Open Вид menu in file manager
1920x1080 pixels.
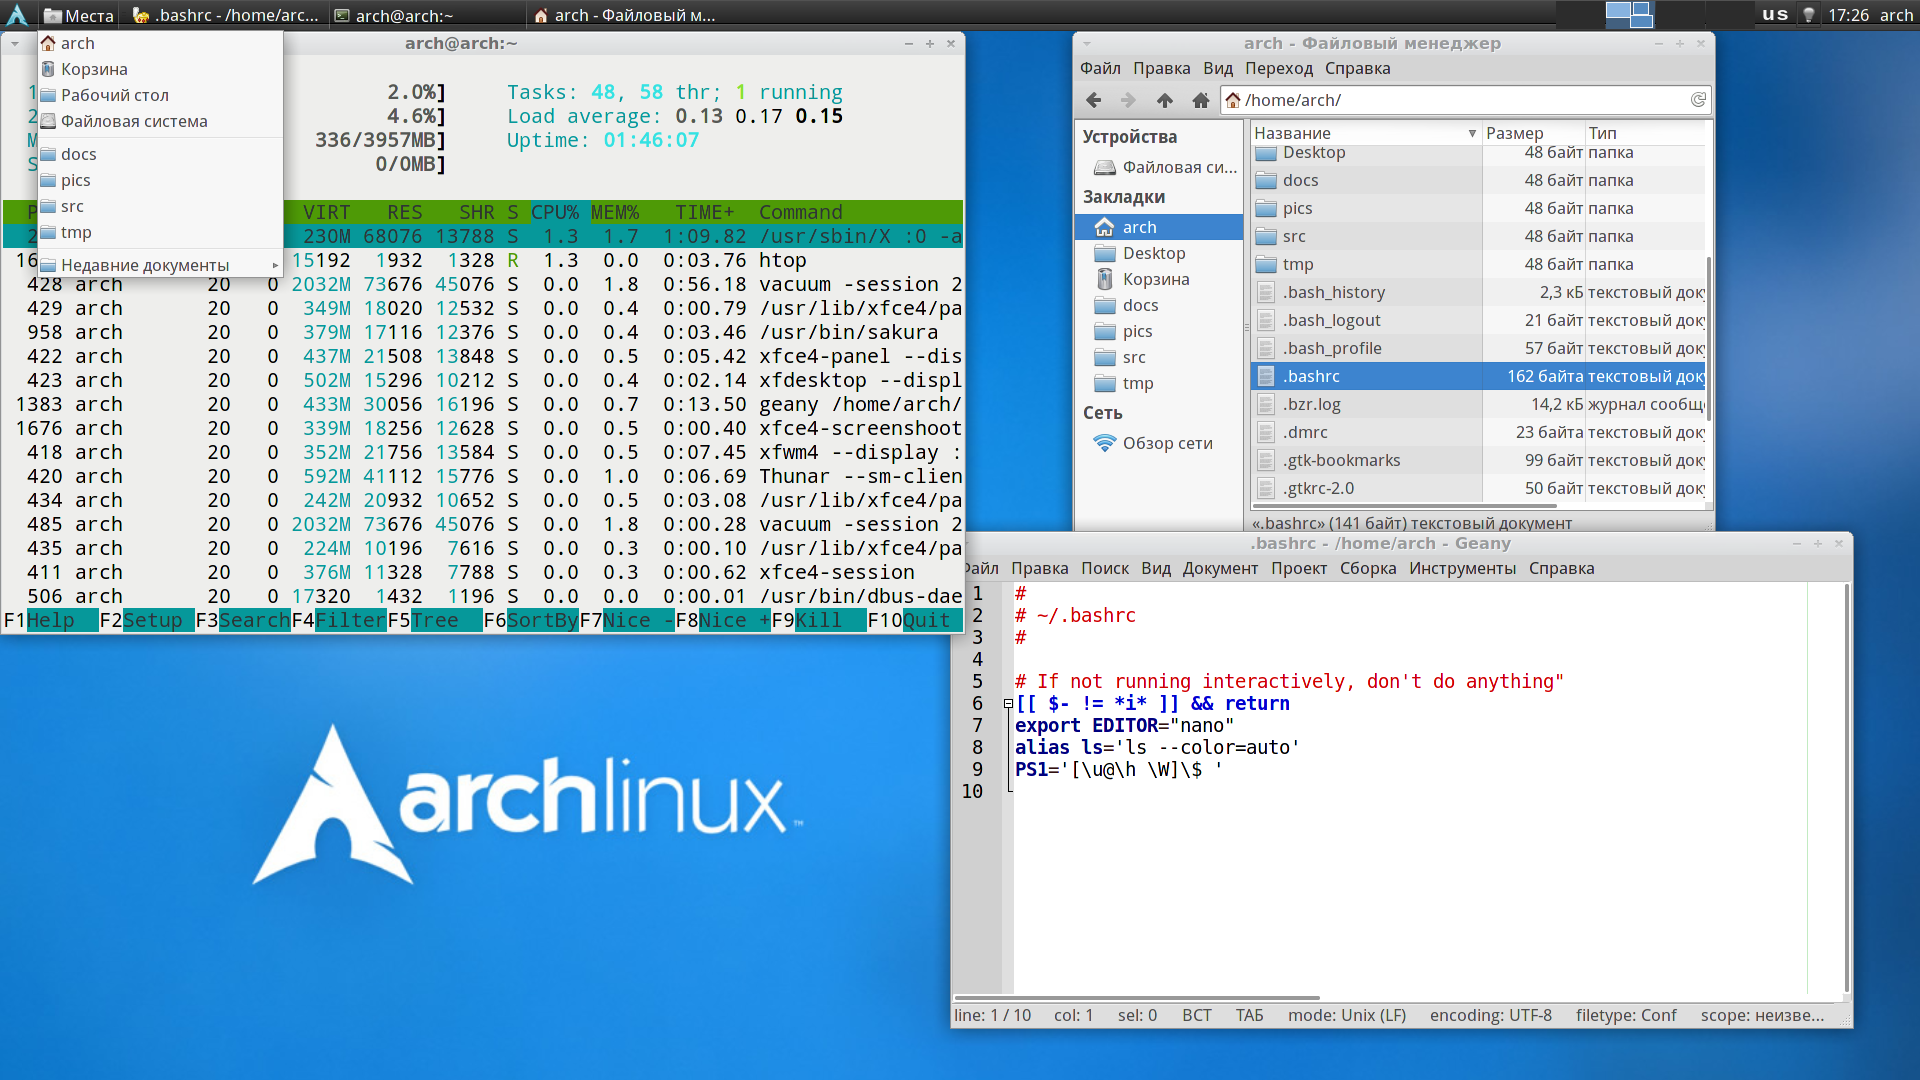(1217, 68)
